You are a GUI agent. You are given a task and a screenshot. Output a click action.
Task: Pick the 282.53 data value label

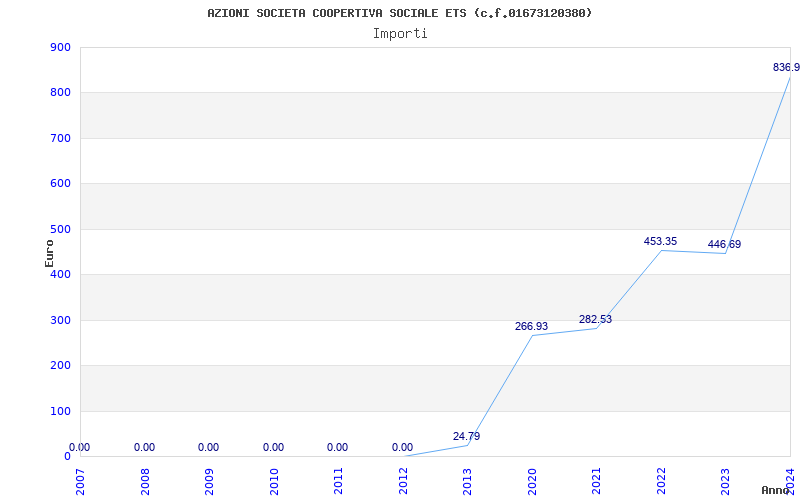[595, 319]
